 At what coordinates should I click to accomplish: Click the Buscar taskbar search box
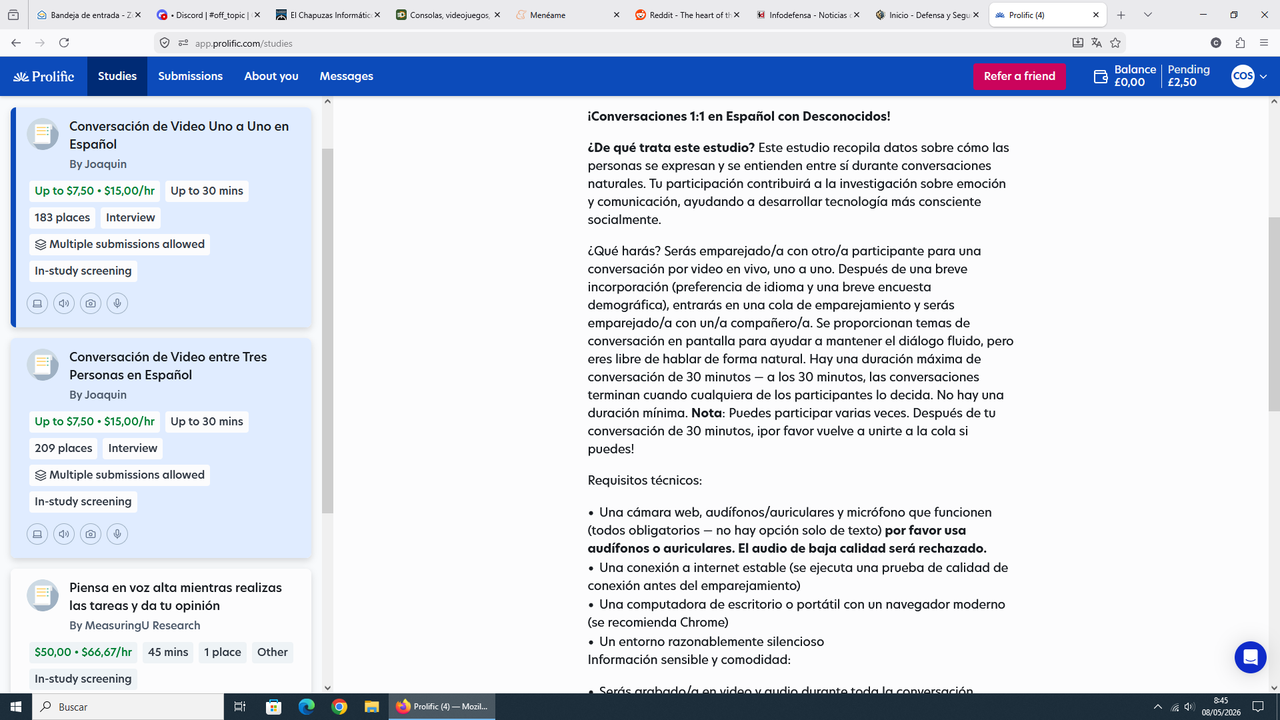pyautogui.click(x=127, y=706)
